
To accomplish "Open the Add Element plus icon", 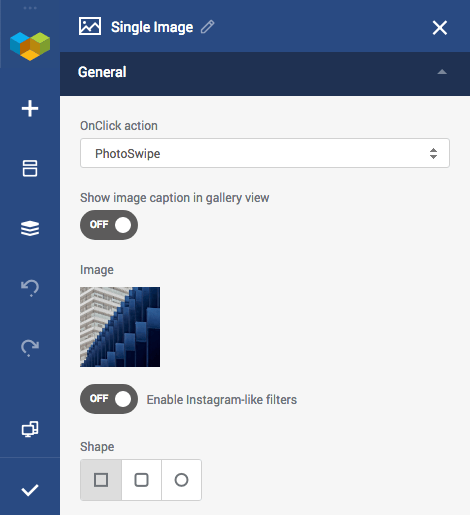I will click(30, 109).
